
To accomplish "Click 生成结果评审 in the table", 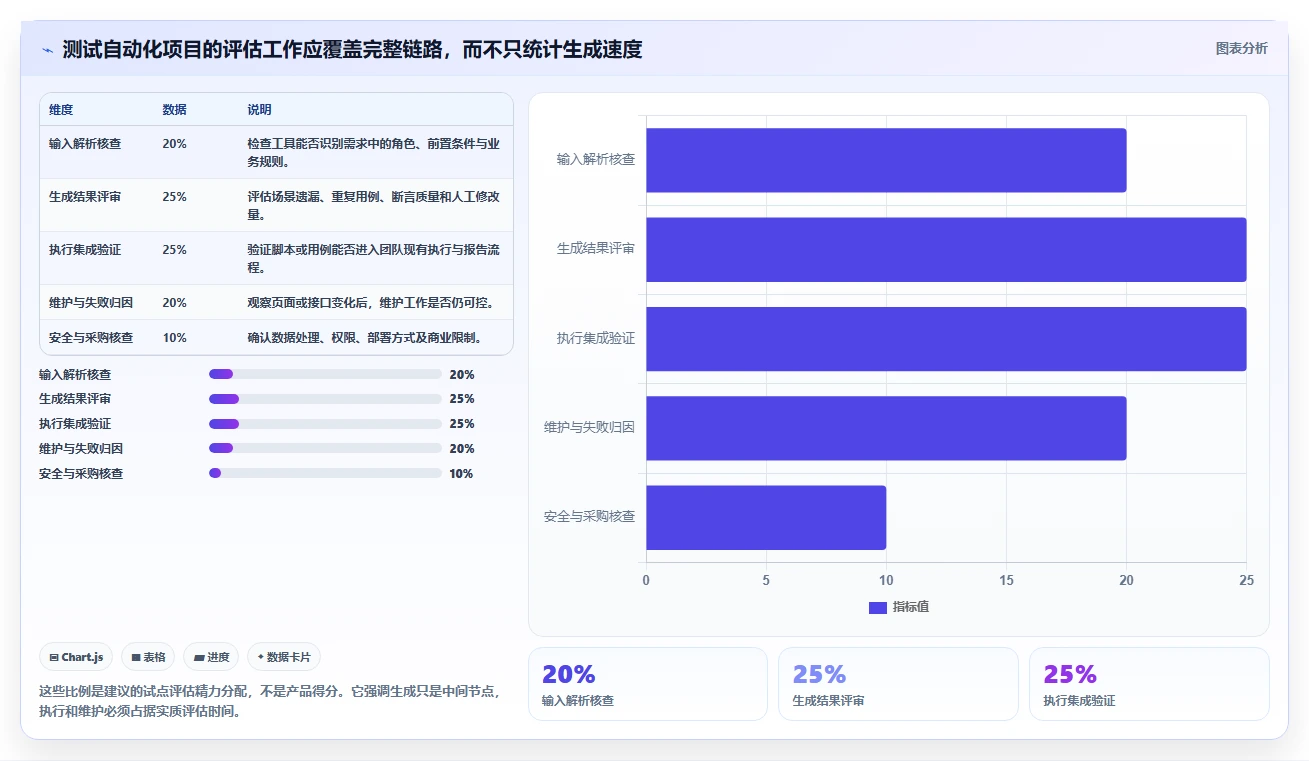I will pos(85,197).
